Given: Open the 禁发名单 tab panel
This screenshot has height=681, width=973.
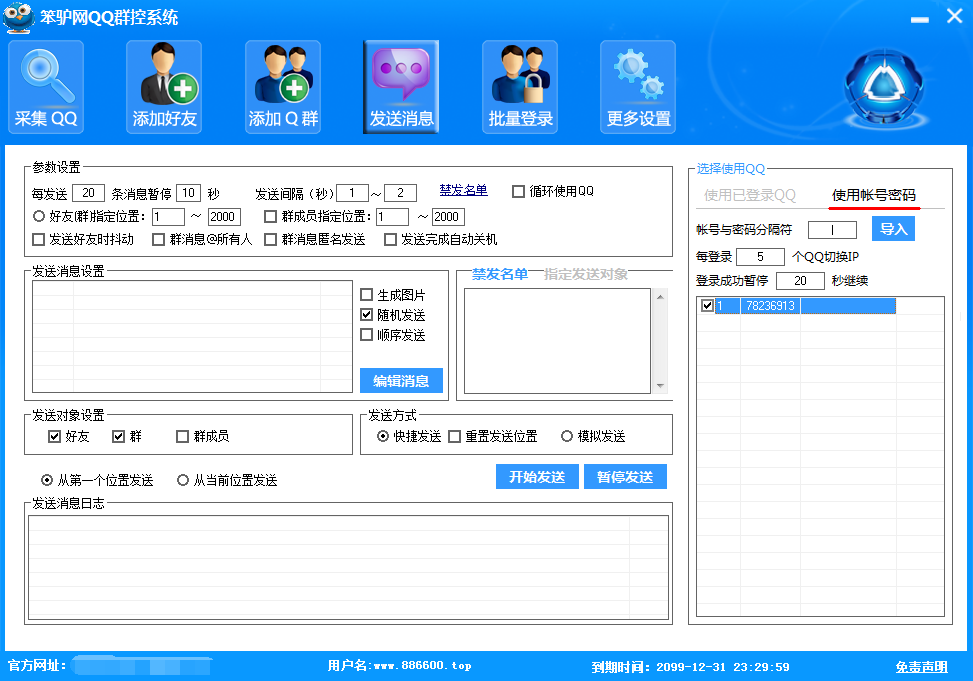Looking at the screenshot, I should click(x=500, y=274).
